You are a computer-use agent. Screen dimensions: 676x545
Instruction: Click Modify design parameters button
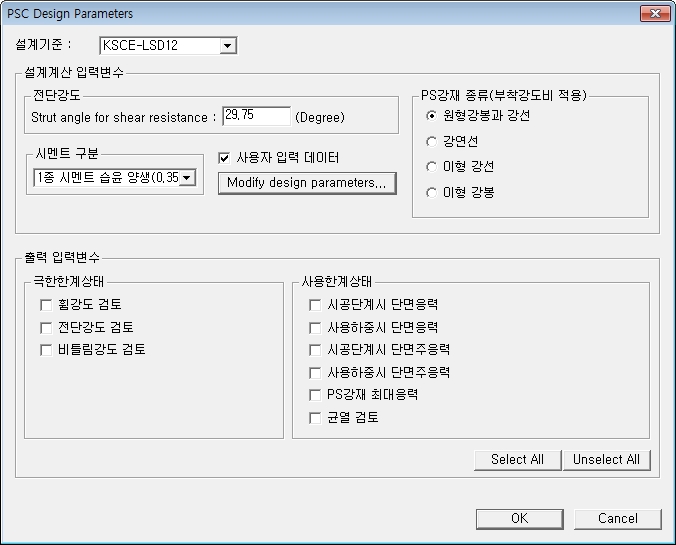307,183
